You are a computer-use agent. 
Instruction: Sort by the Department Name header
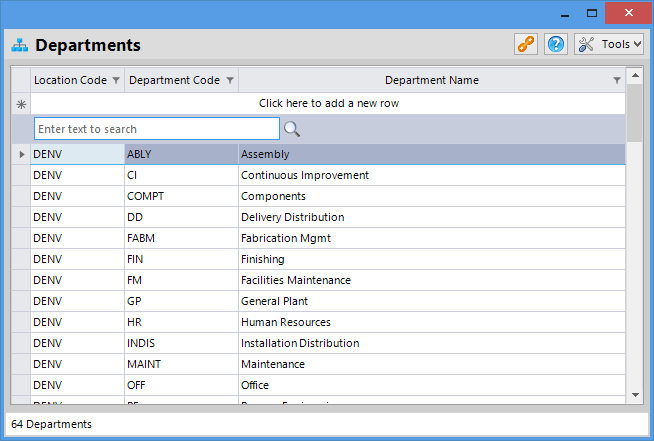[x=431, y=80]
